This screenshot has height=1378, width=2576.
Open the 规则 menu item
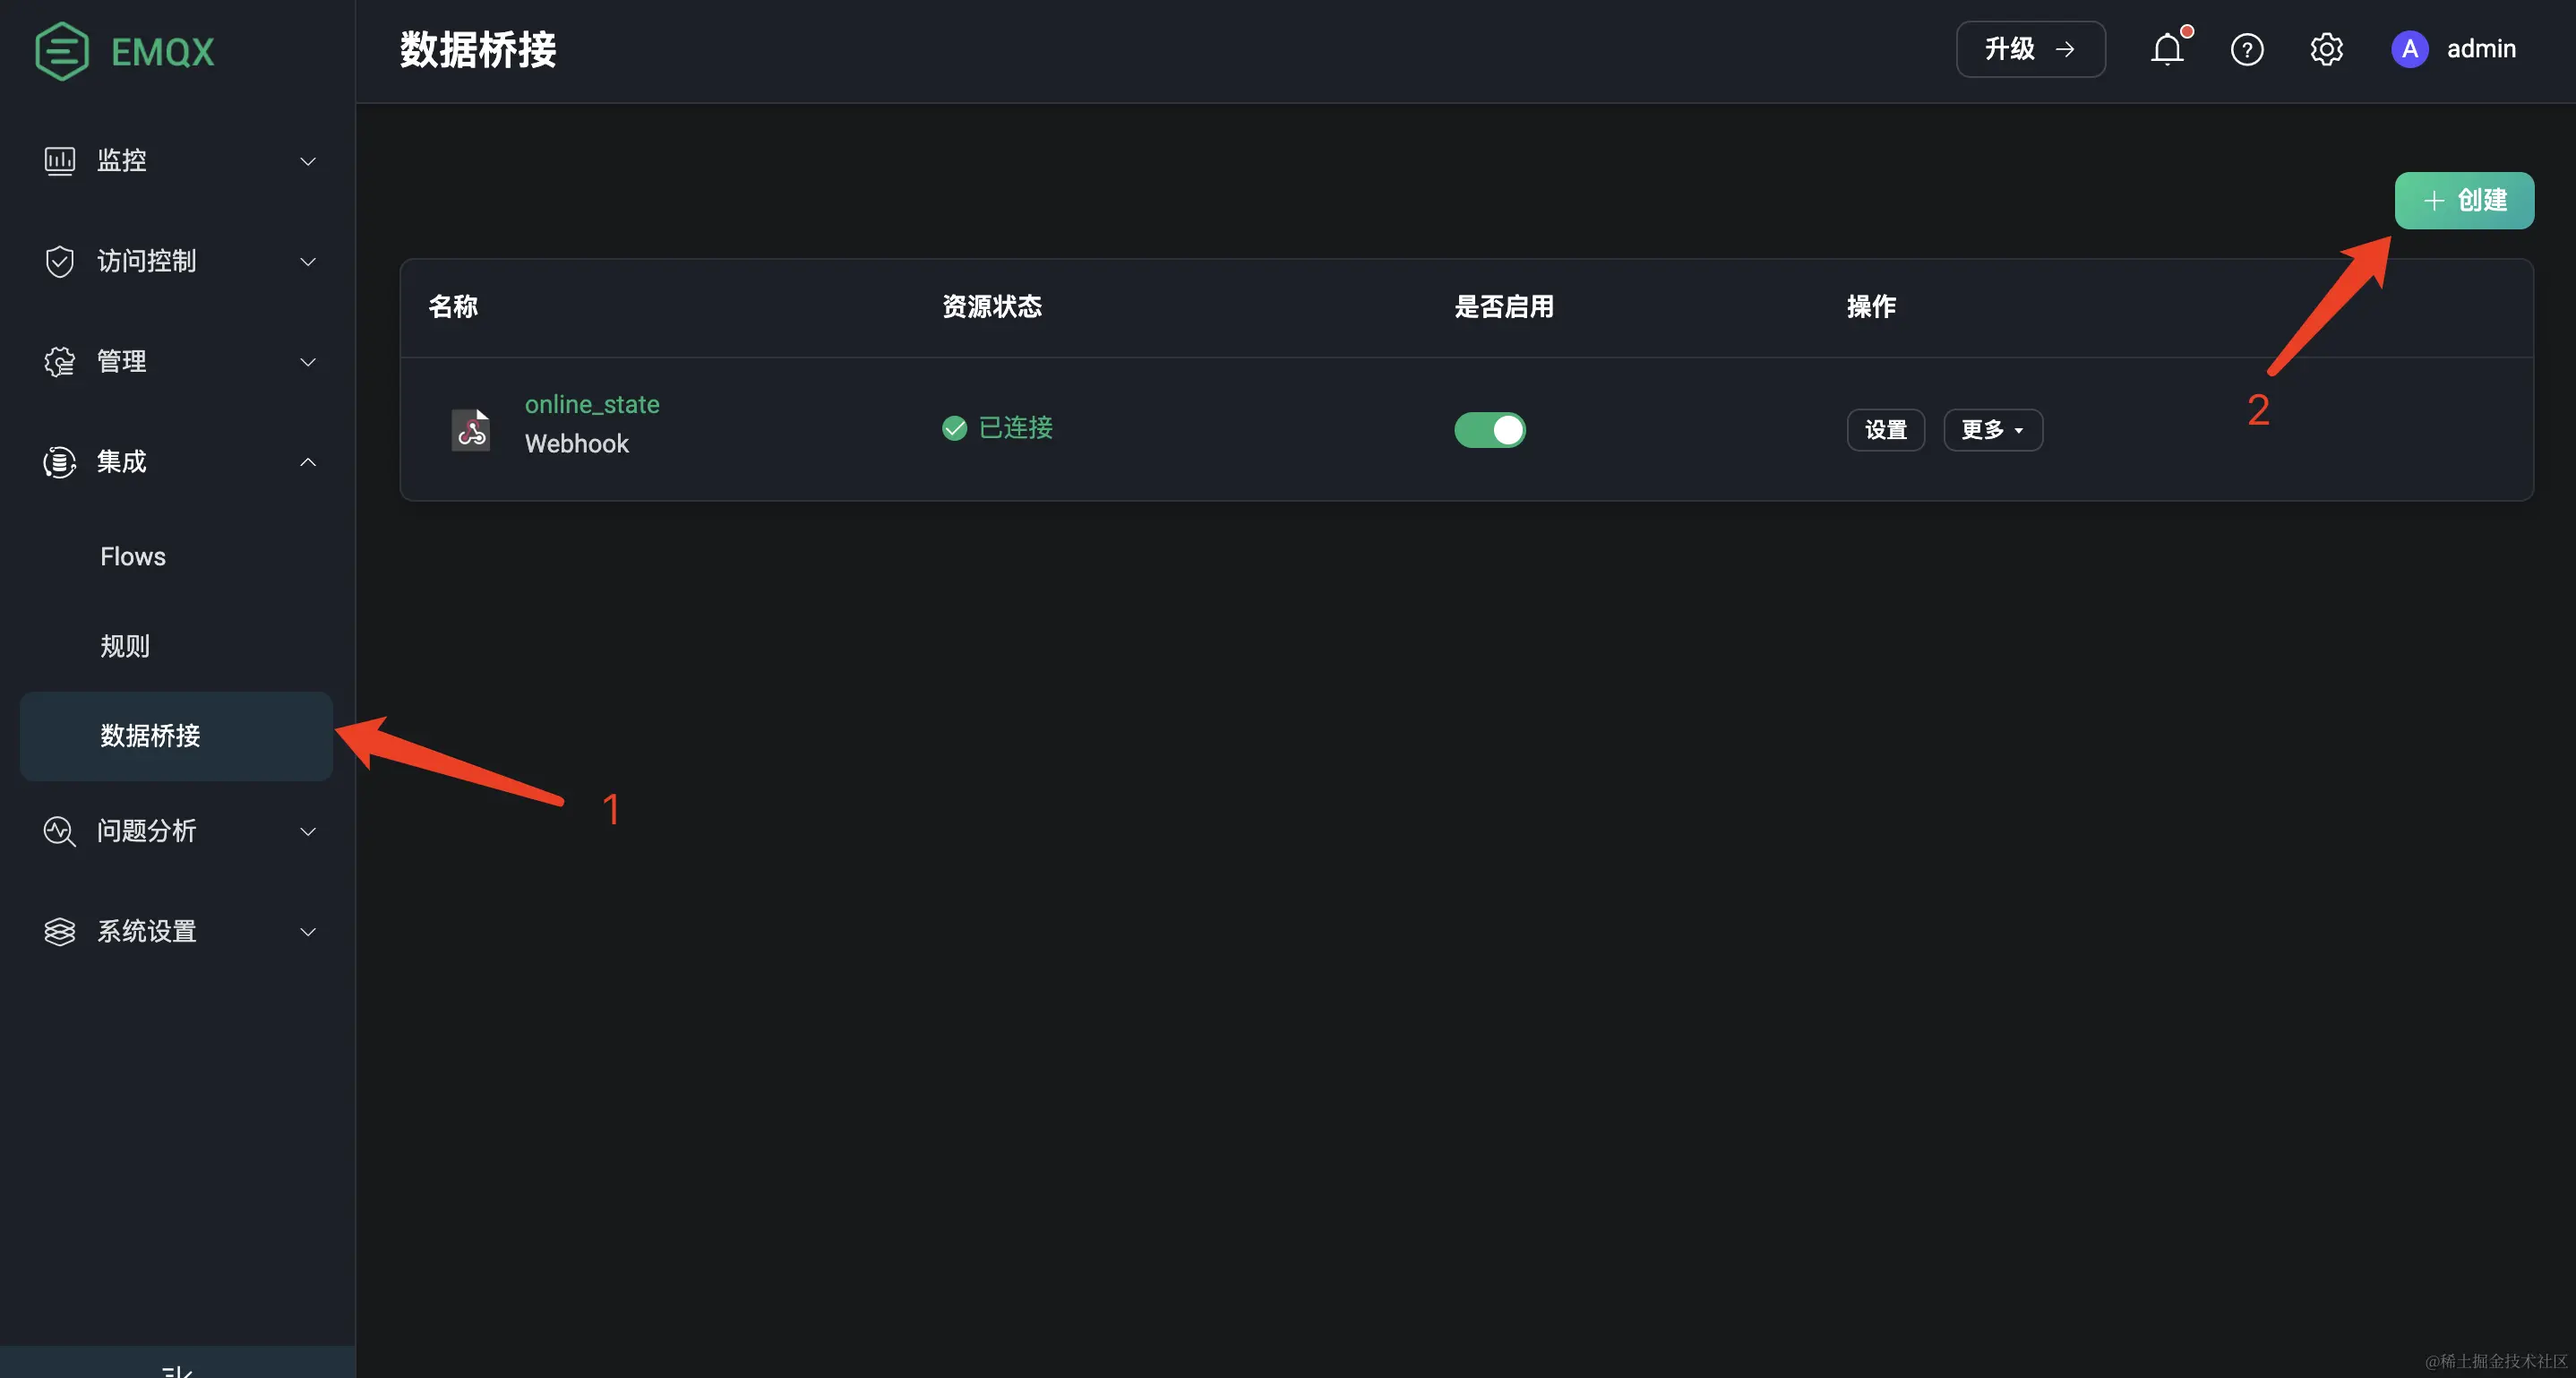pos(125,646)
